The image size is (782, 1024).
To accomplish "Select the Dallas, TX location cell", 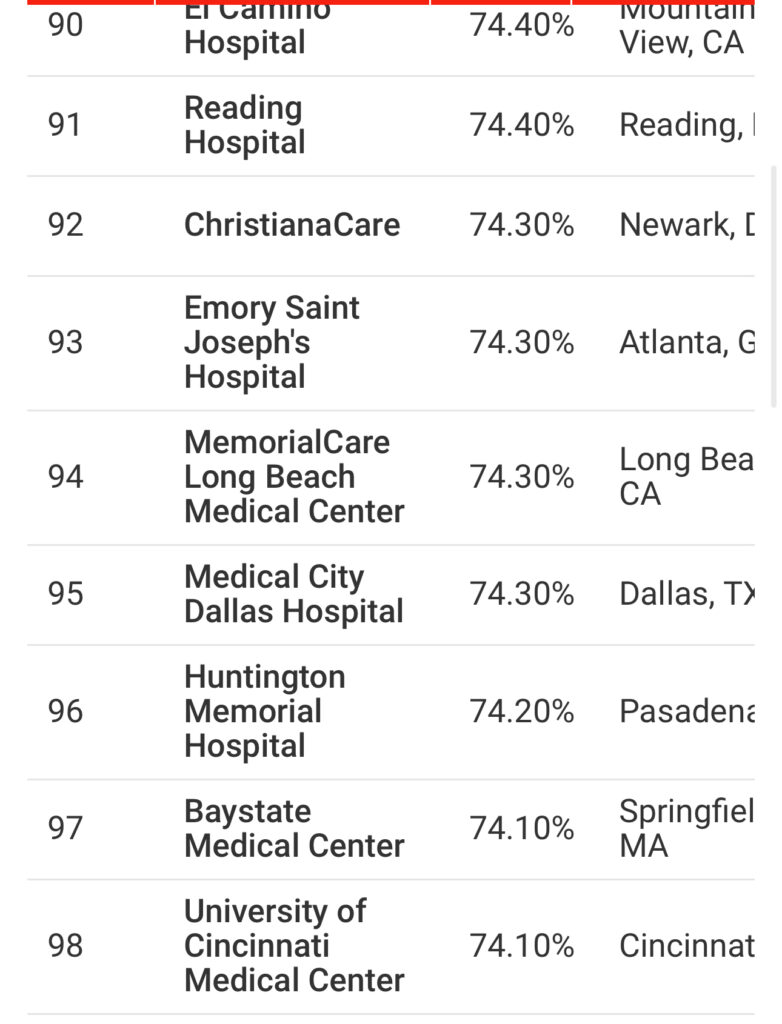I will pos(687,594).
